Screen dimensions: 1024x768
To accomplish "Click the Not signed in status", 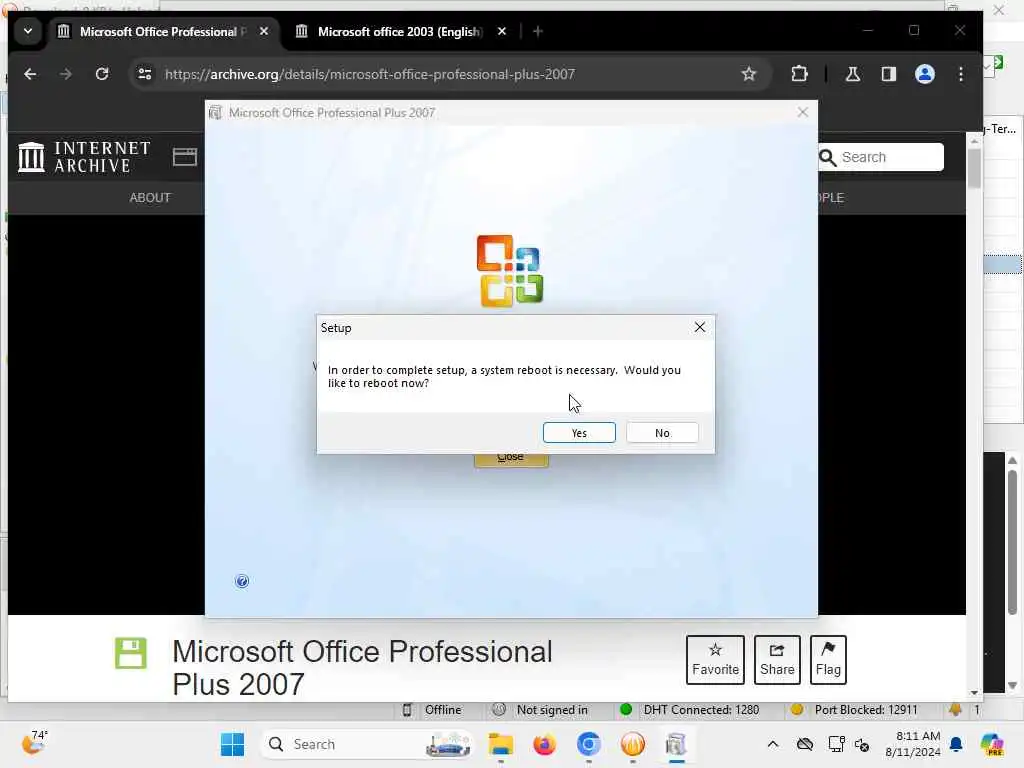I will [x=540, y=709].
